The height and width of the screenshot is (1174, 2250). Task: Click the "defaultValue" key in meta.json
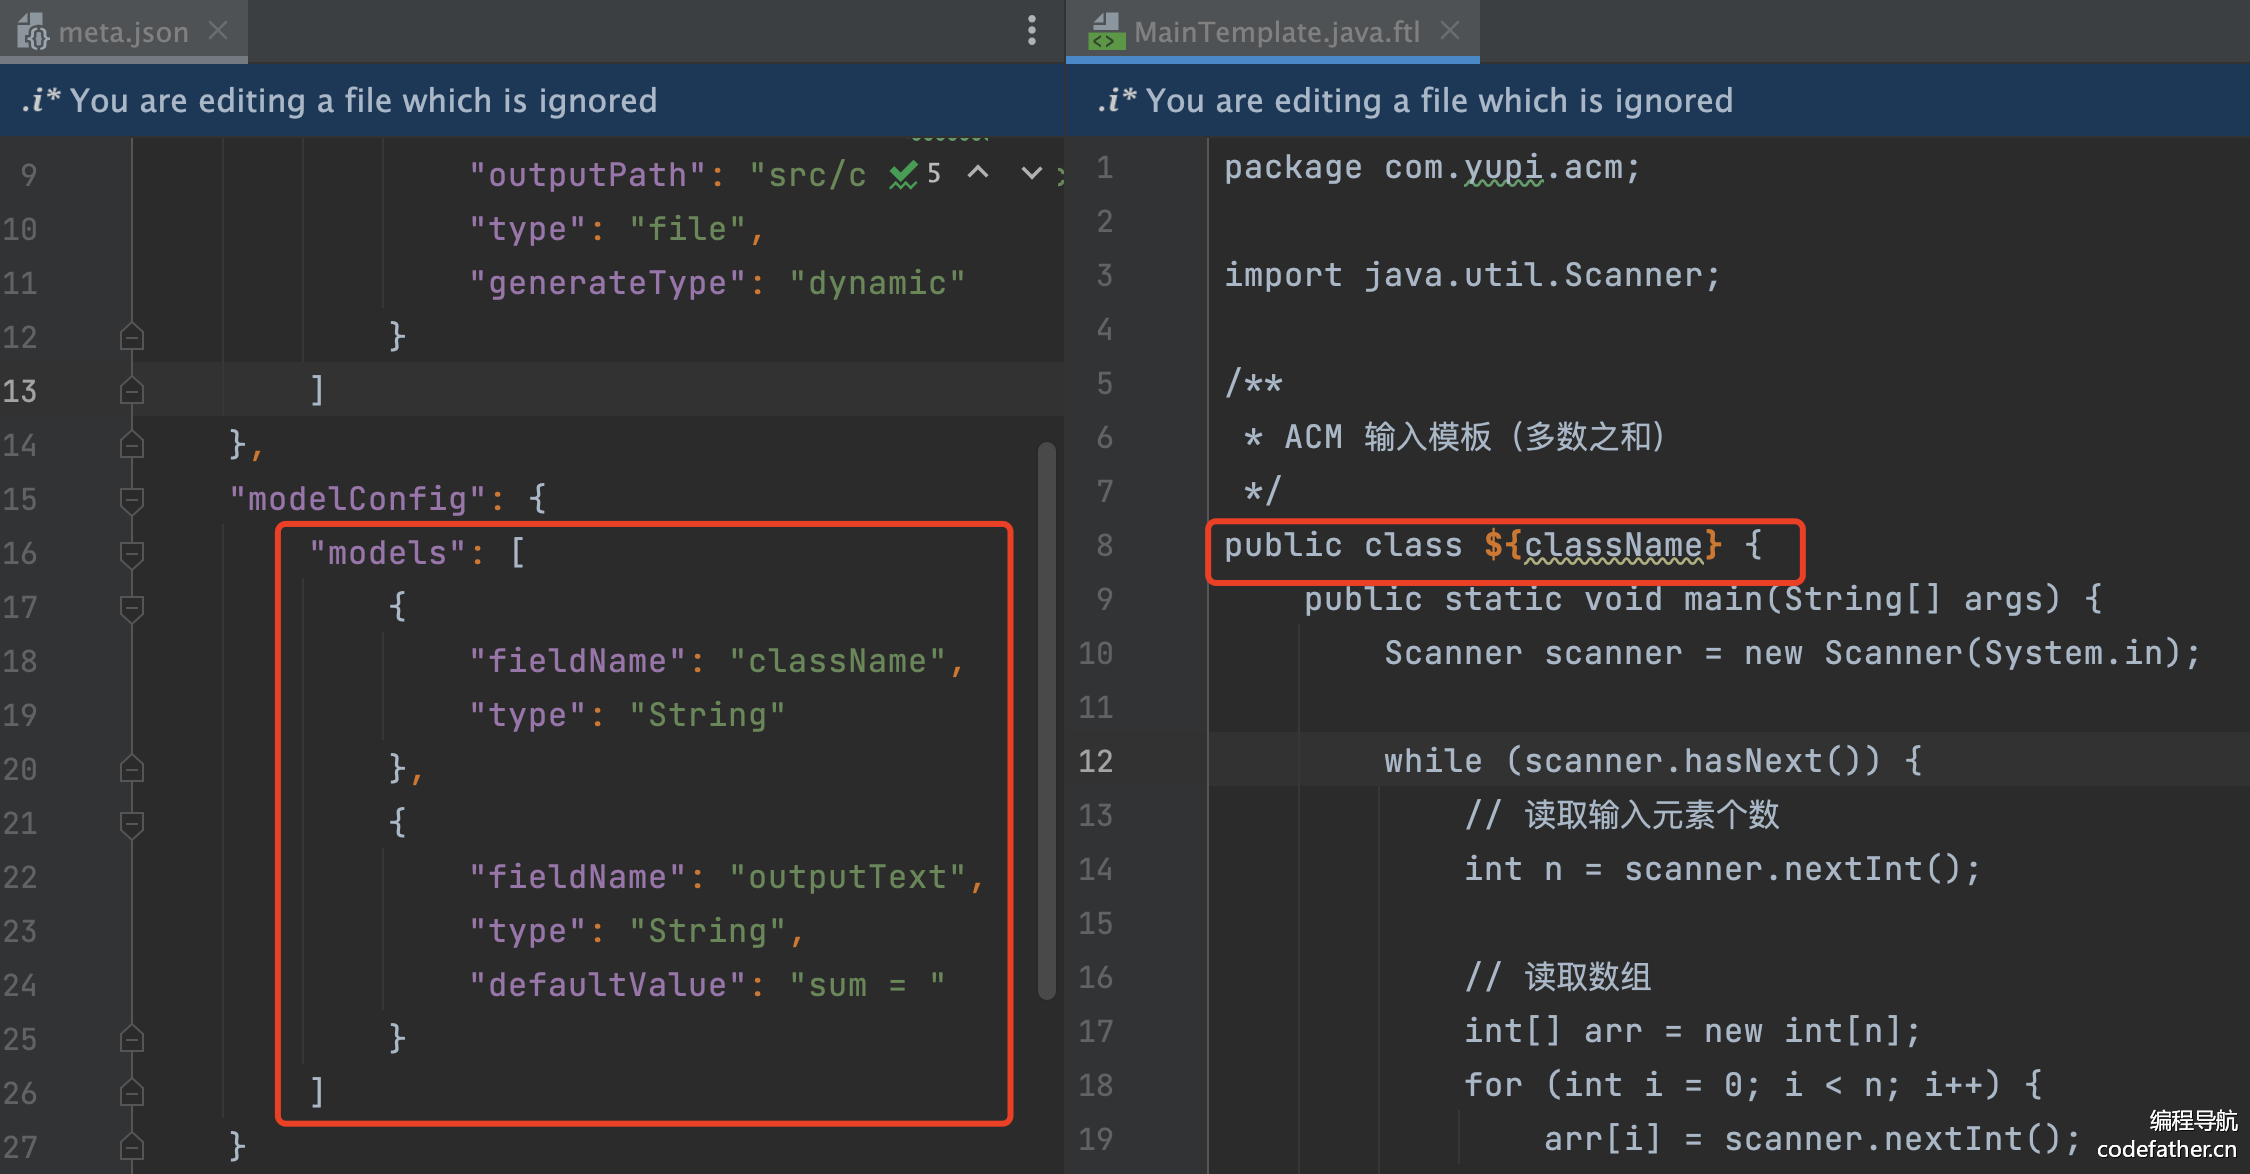point(607,985)
